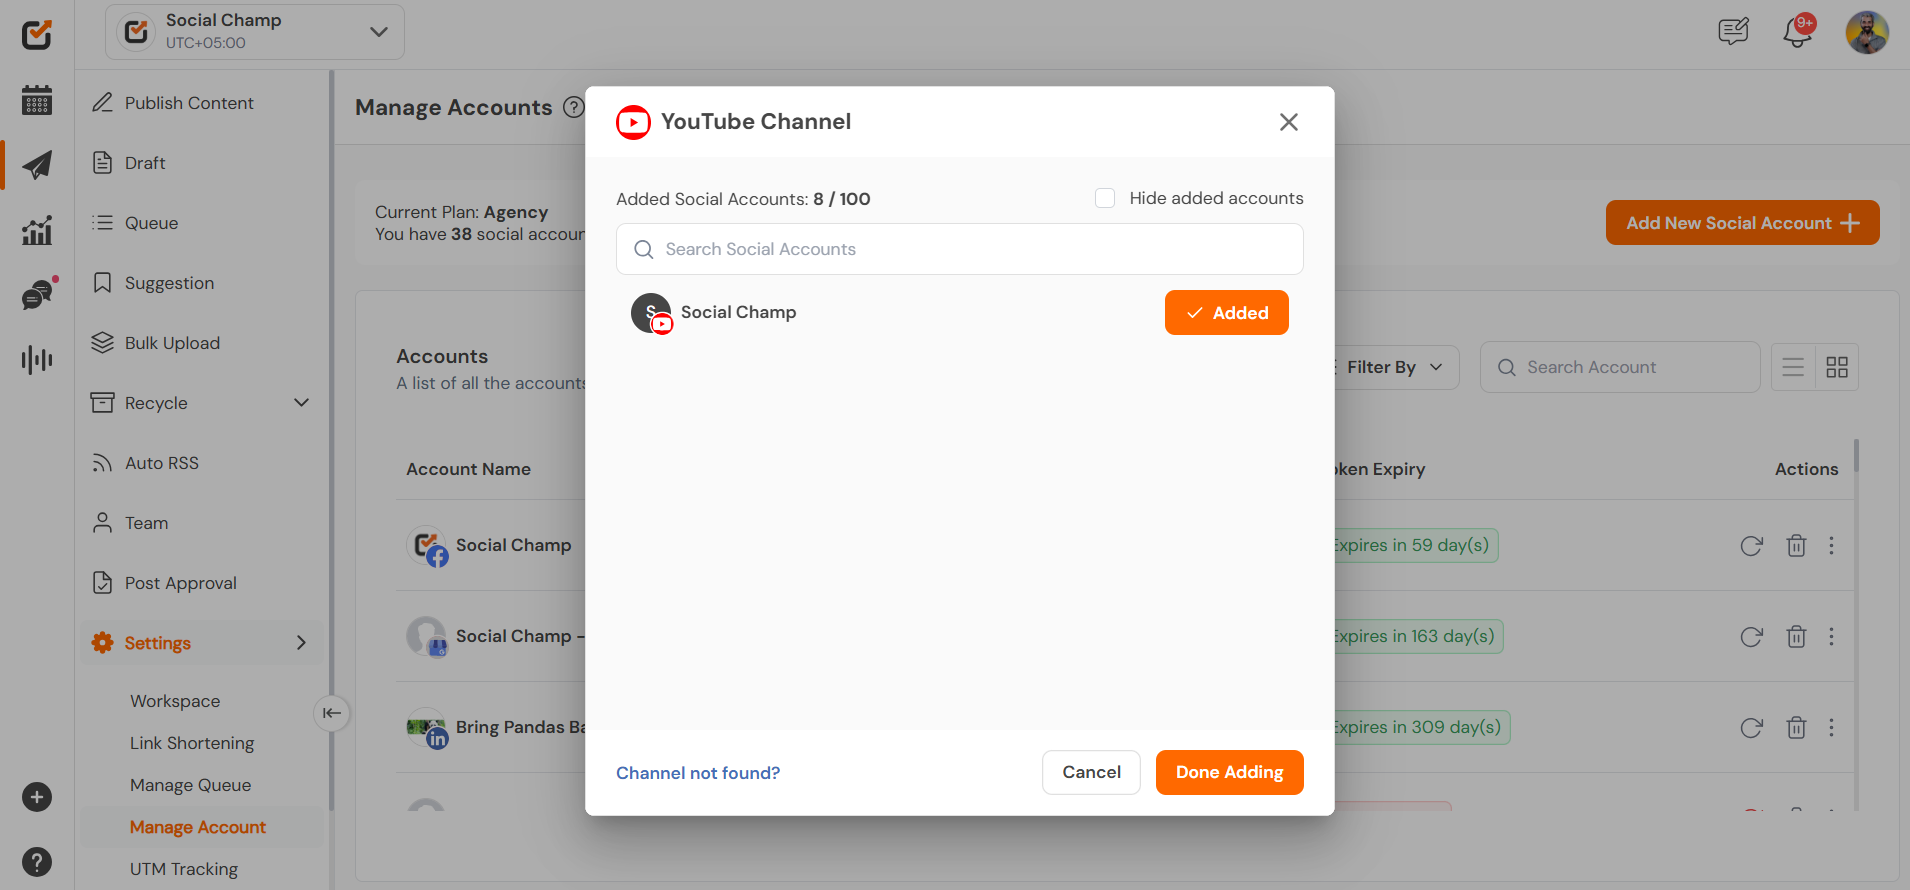The height and width of the screenshot is (890, 1910).
Task: Click the Account Name column header
Action: [x=468, y=469]
